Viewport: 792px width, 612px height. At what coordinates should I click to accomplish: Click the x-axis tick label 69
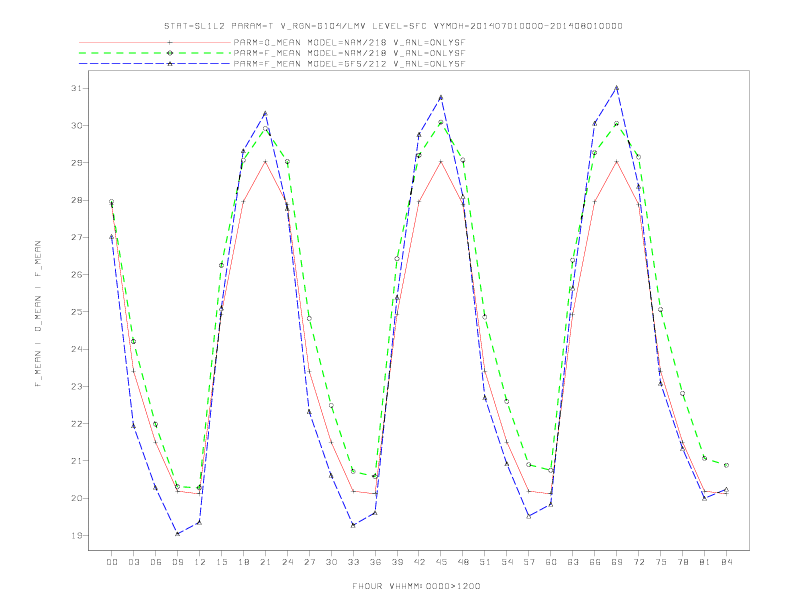point(617,562)
